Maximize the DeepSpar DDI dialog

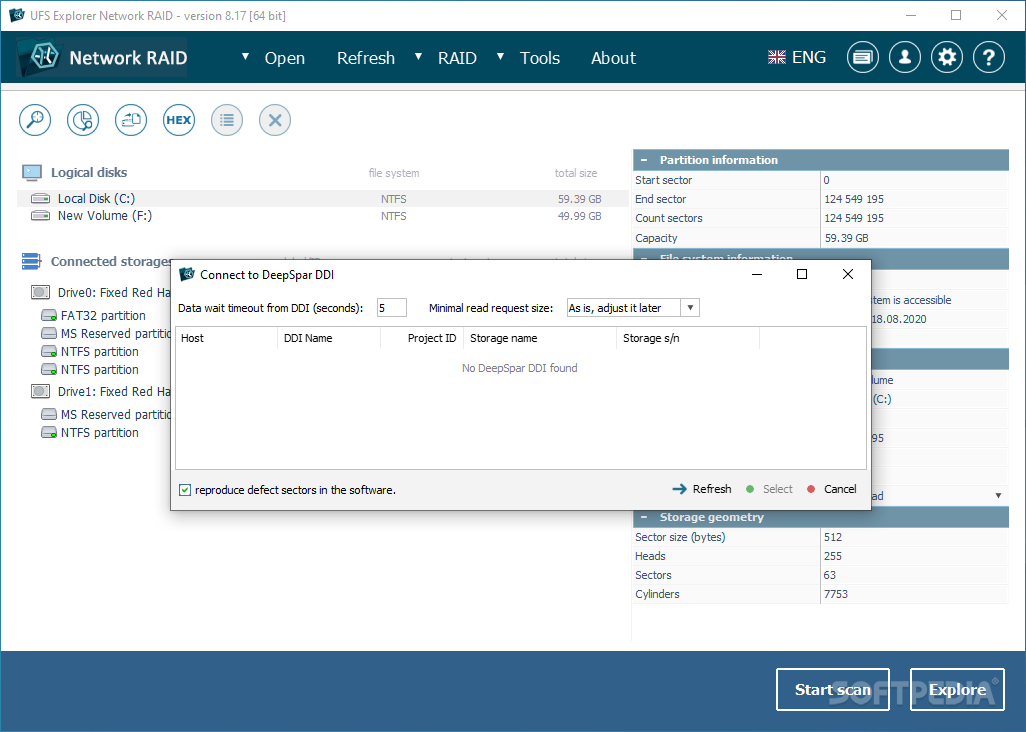tap(802, 274)
